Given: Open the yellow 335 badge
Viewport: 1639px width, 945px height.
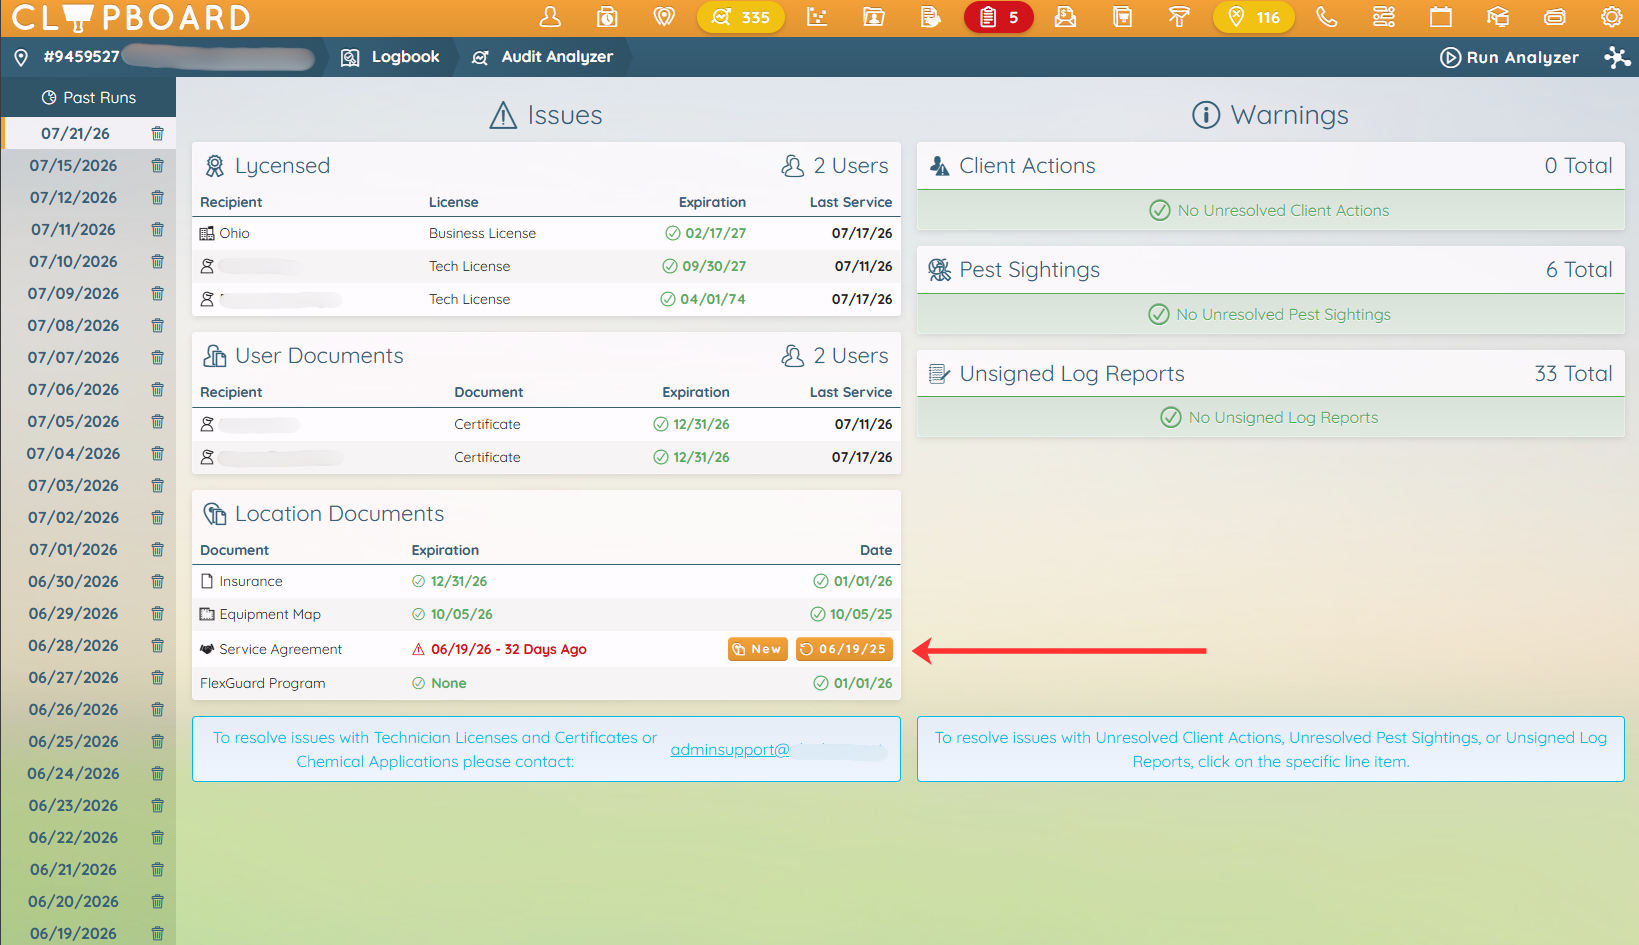Looking at the screenshot, I should pyautogui.click(x=741, y=17).
